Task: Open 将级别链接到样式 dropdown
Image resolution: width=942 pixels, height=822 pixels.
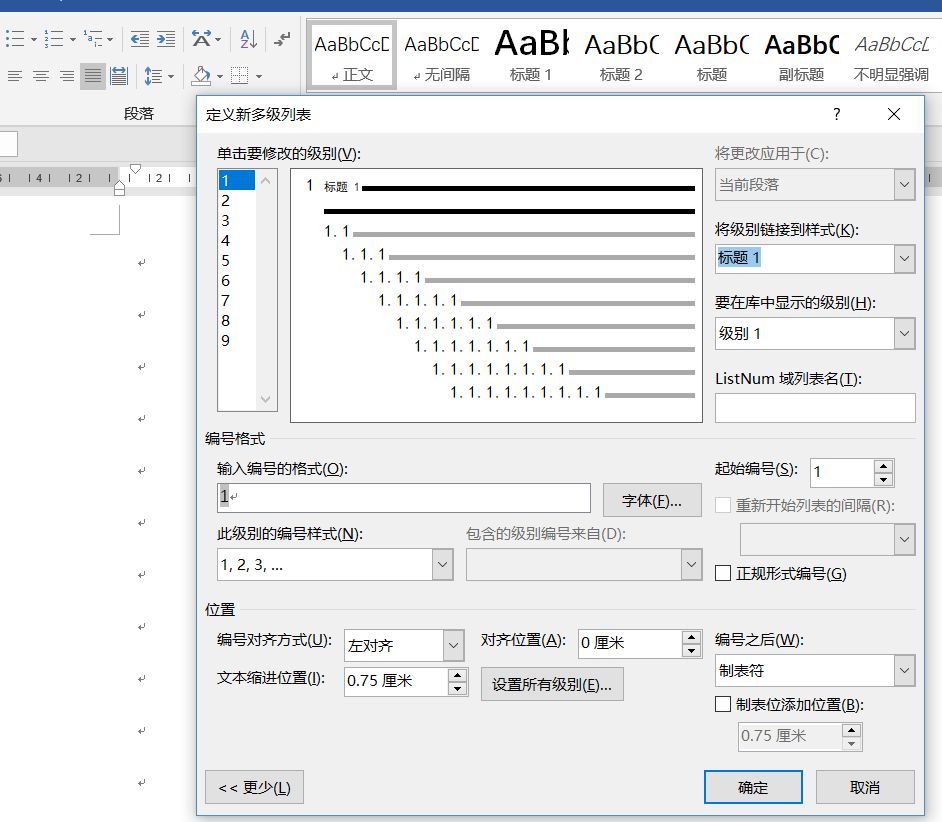Action: pos(904,259)
